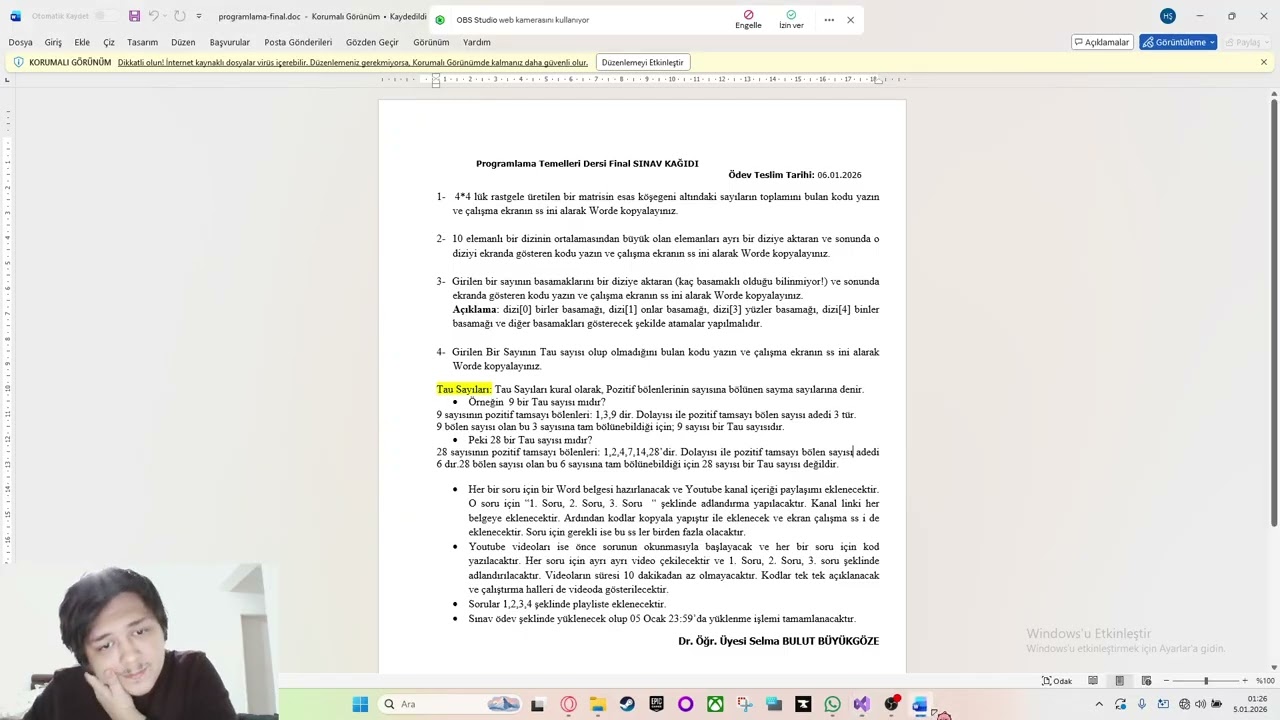Click the Düzenlemeyi Etkinleştir button
The width and height of the screenshot is (1280, 720).
coord(643,62)
